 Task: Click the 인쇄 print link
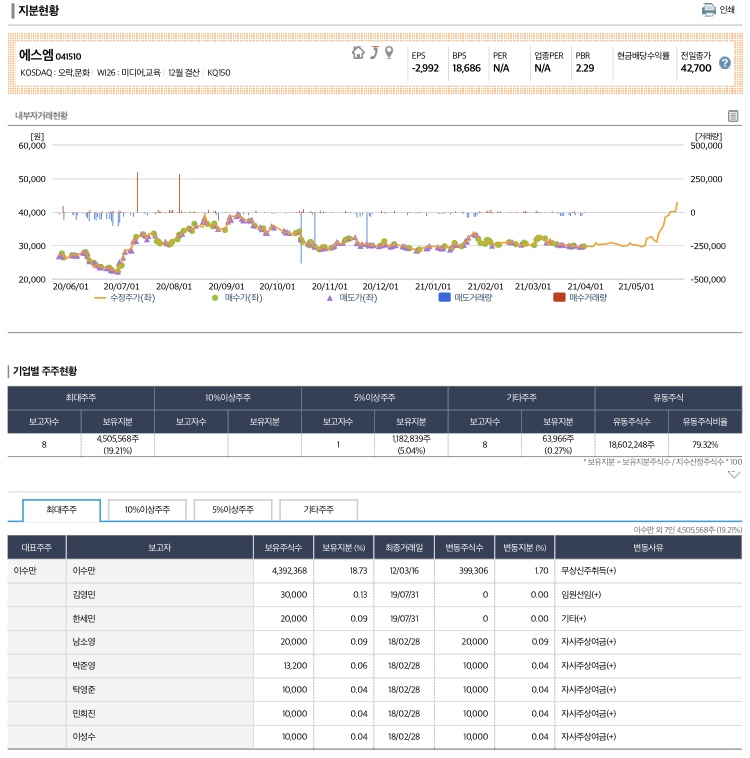coord(727,10)
